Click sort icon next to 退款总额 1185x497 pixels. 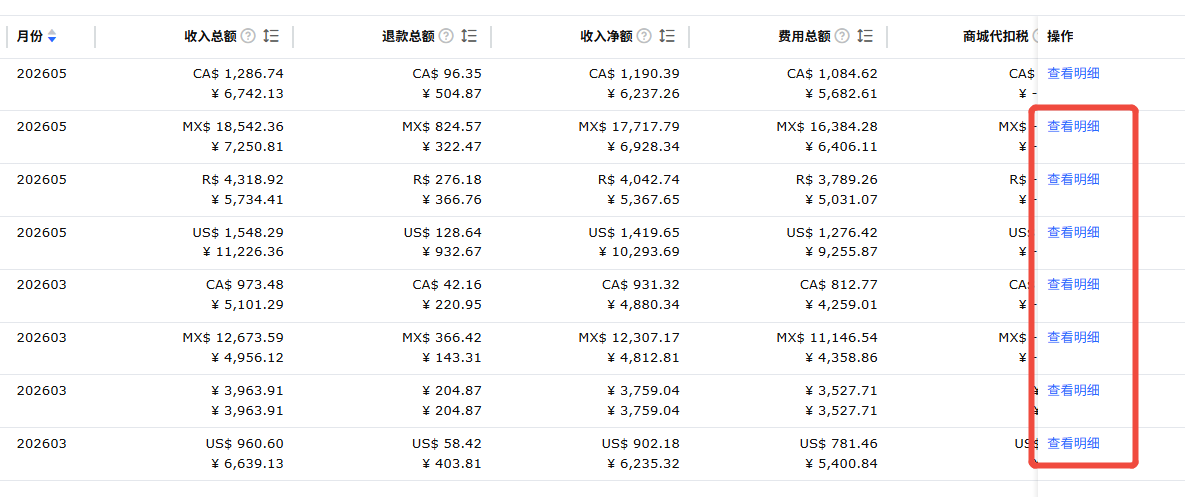(469, 36)
